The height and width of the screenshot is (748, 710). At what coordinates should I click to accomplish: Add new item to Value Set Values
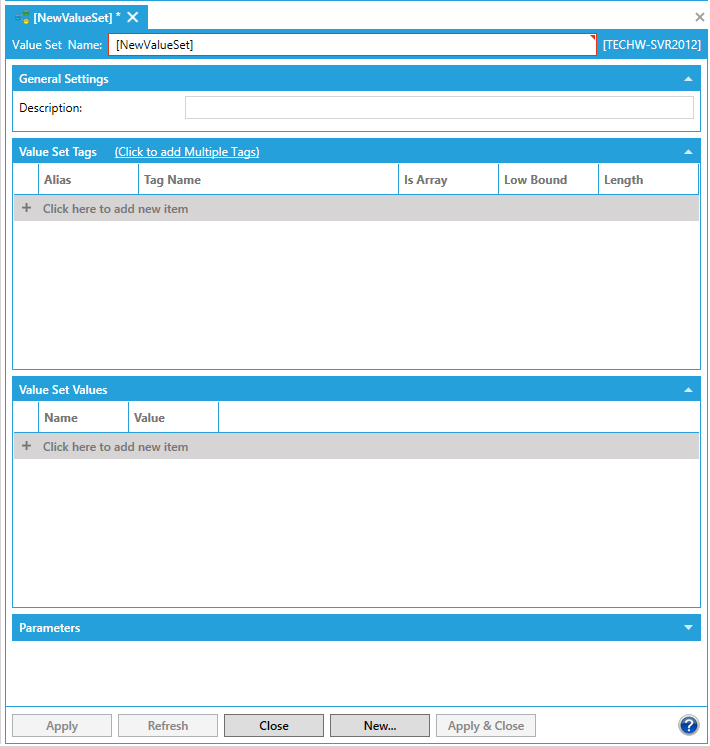coord(115,447)
